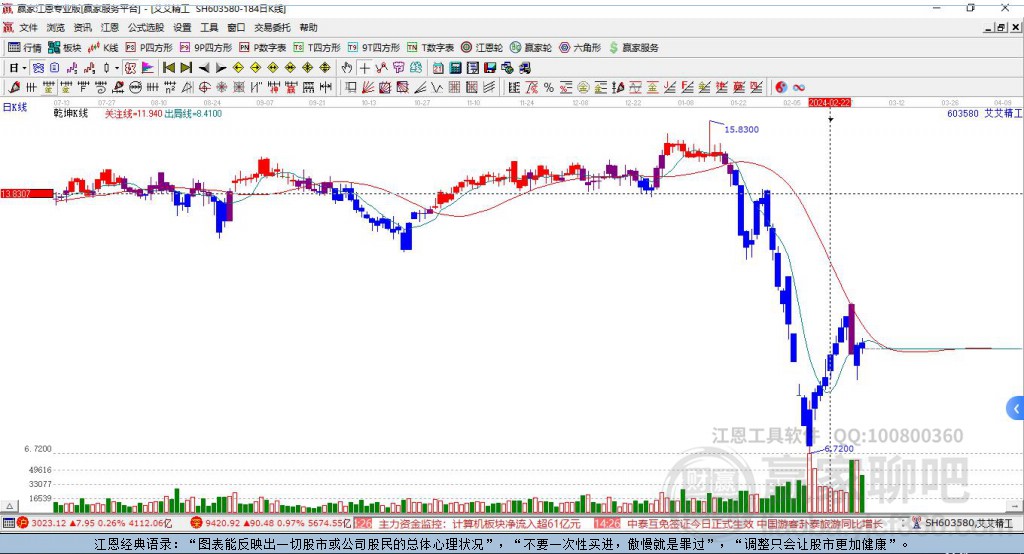Click the 乾坤K线 indicator label

[x=71, y=114]
